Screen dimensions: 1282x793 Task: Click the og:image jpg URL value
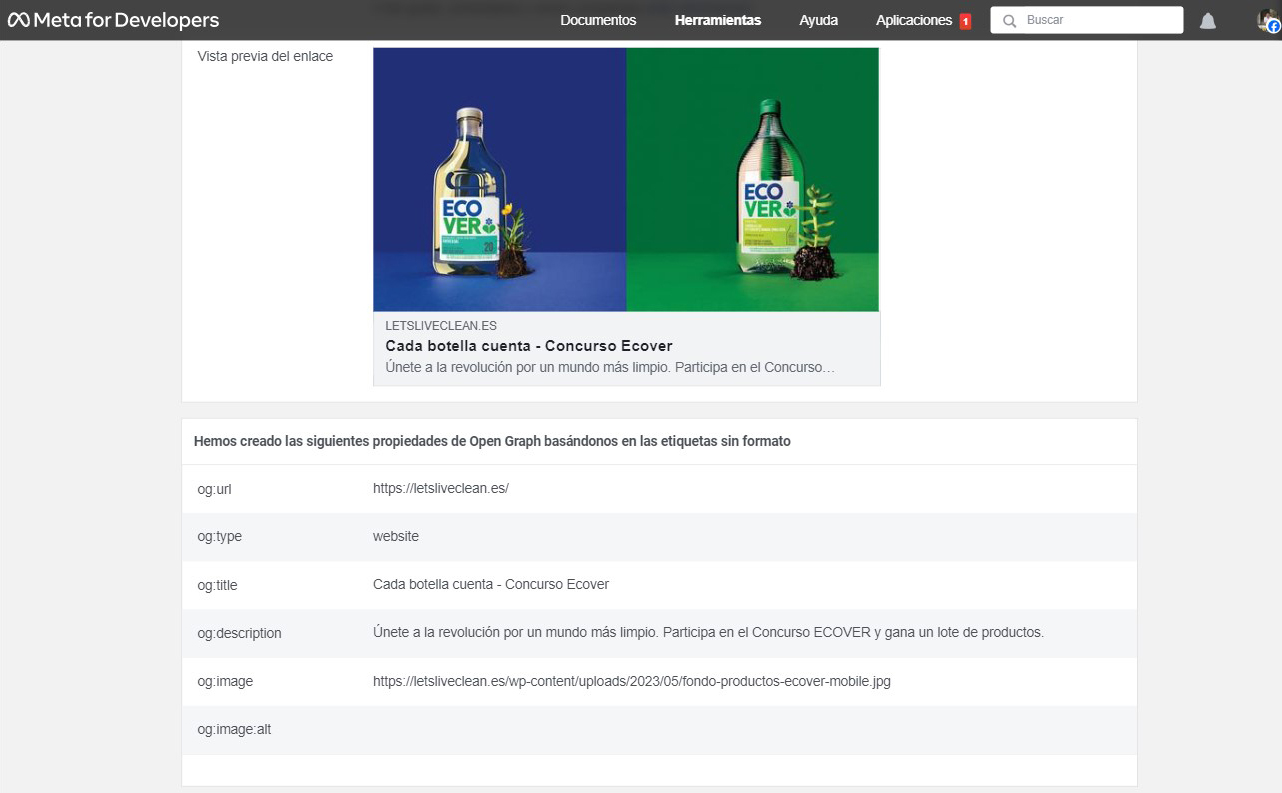pos(631,681)
